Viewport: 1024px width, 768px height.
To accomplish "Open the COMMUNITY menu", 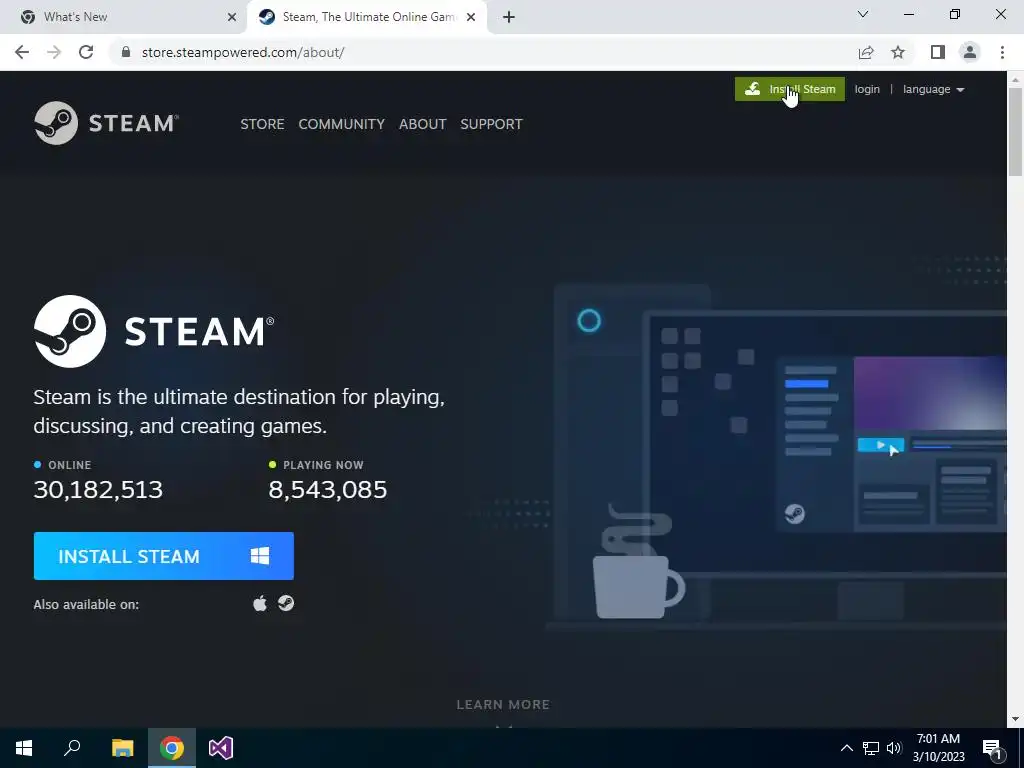I will pos(342,124).
